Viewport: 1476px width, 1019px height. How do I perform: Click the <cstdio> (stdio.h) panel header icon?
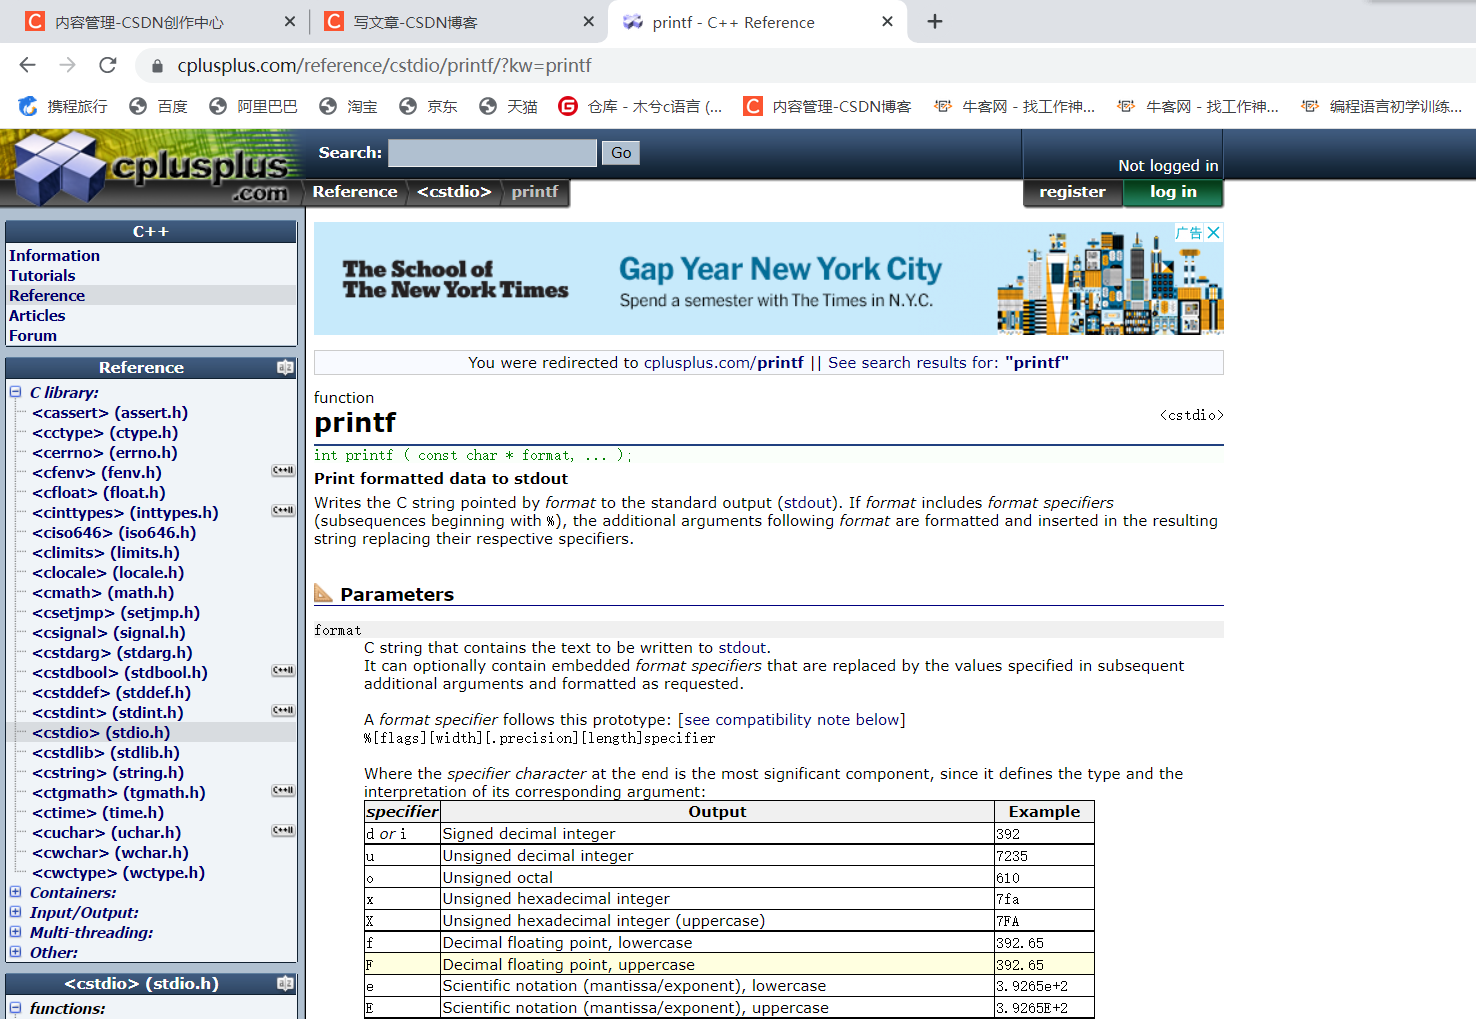tap(285, 983)
